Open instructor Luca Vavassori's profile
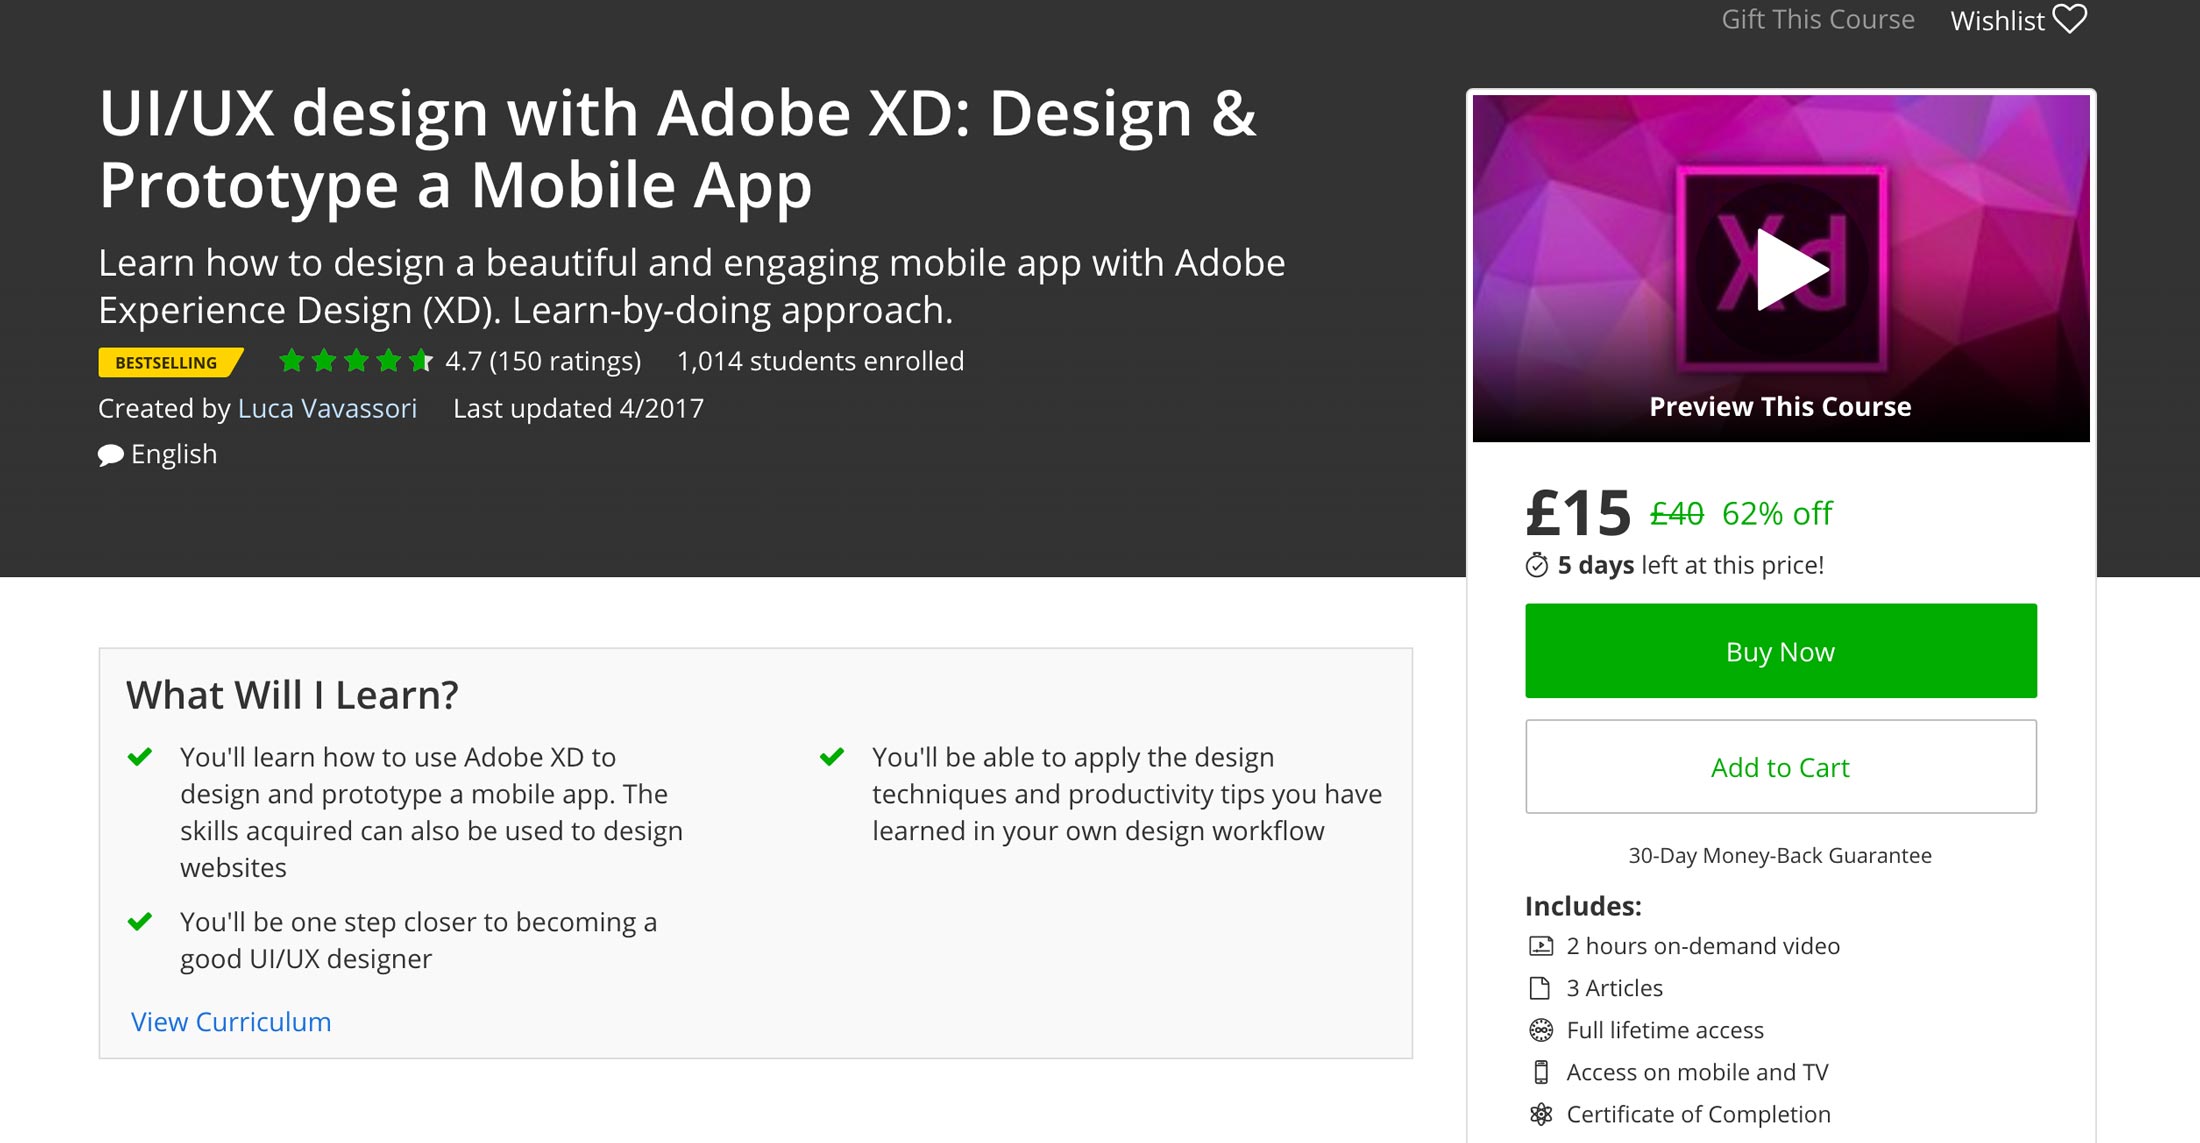Screen dimensions: 2200x1143 [327, 408]
